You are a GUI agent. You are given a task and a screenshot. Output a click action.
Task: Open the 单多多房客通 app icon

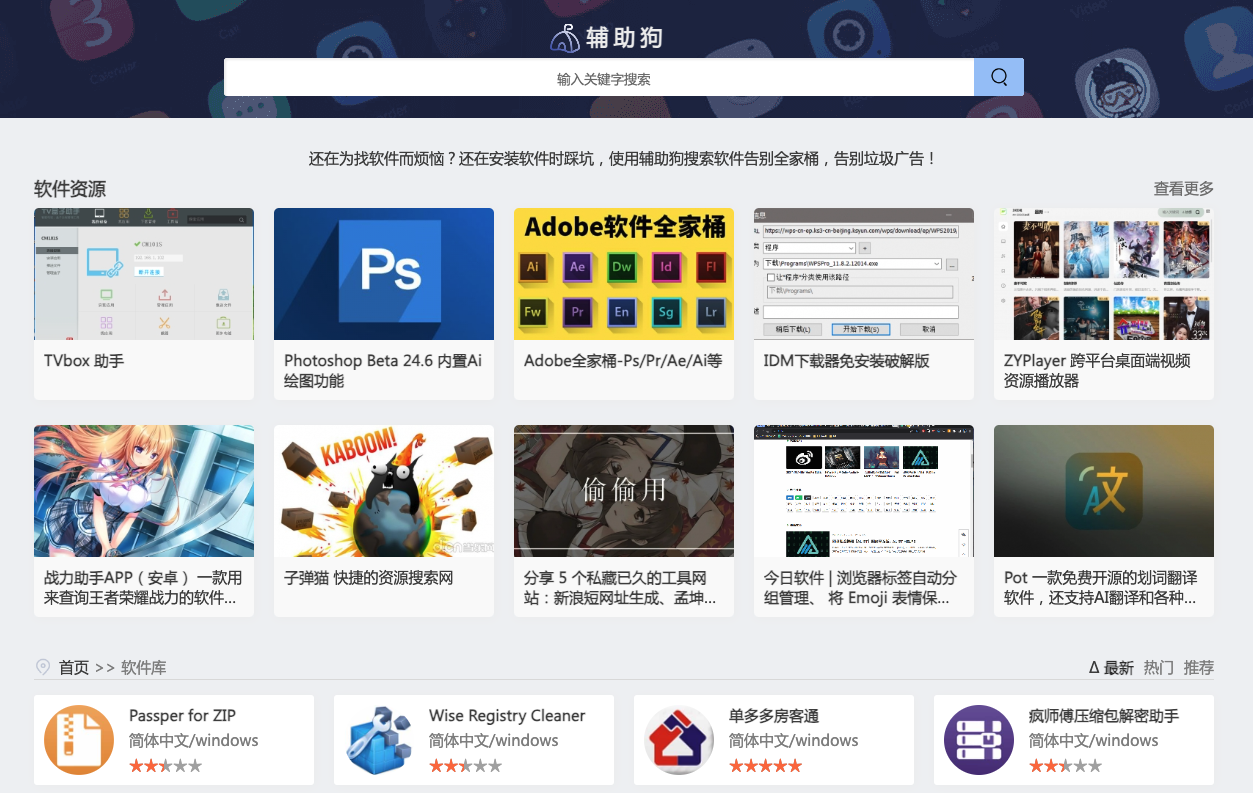pyautogui.click(x=679, y=740)
